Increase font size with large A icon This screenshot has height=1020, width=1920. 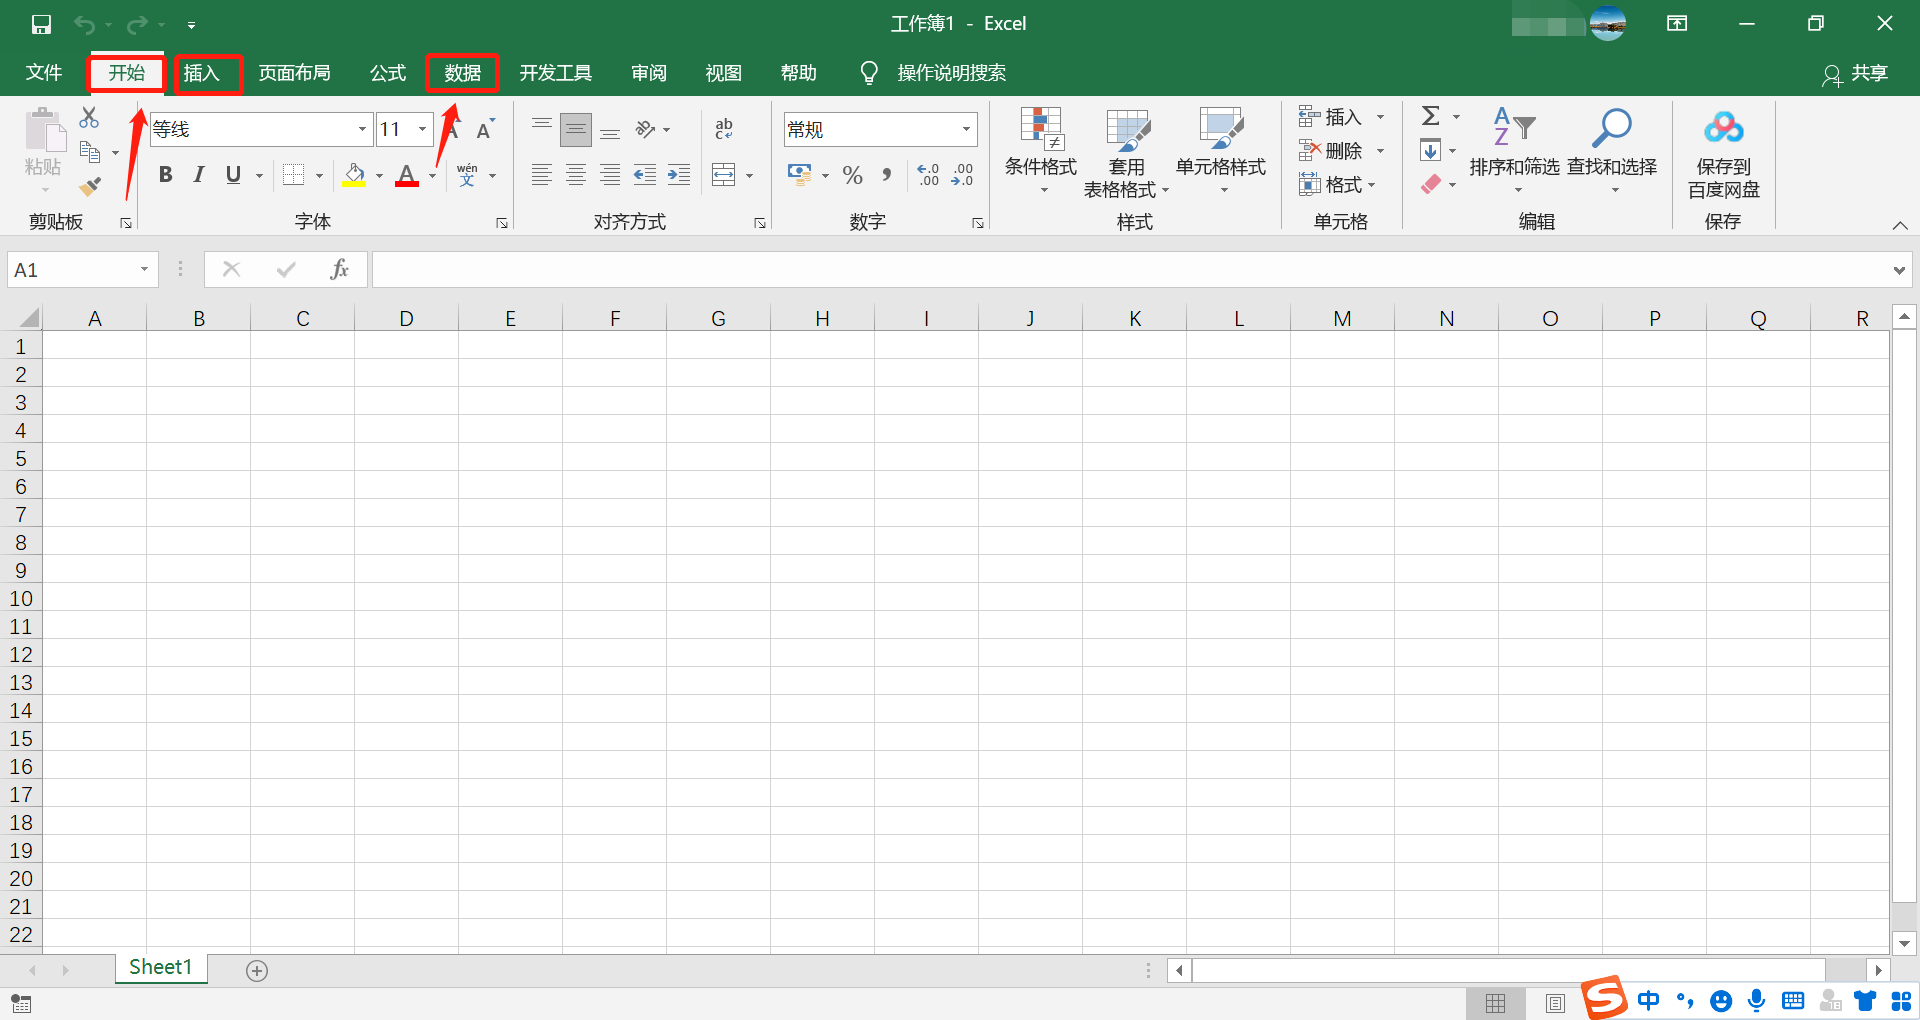(453, 130)
